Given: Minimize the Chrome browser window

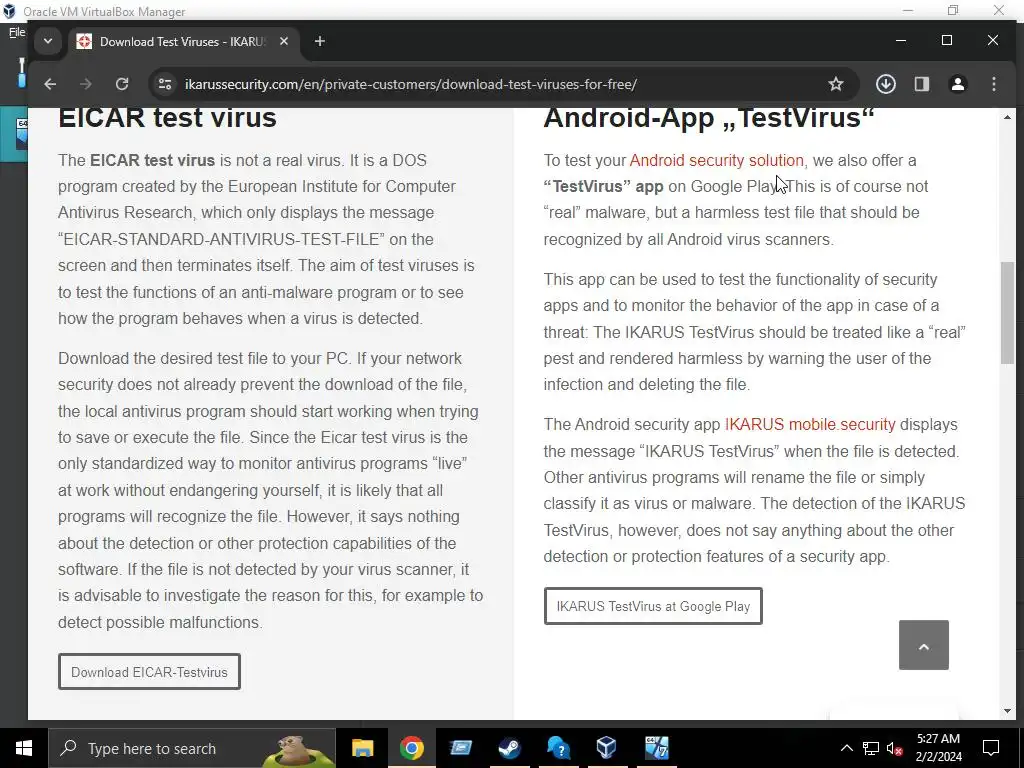Looking at the screenshot, I should tap(901, 40).
